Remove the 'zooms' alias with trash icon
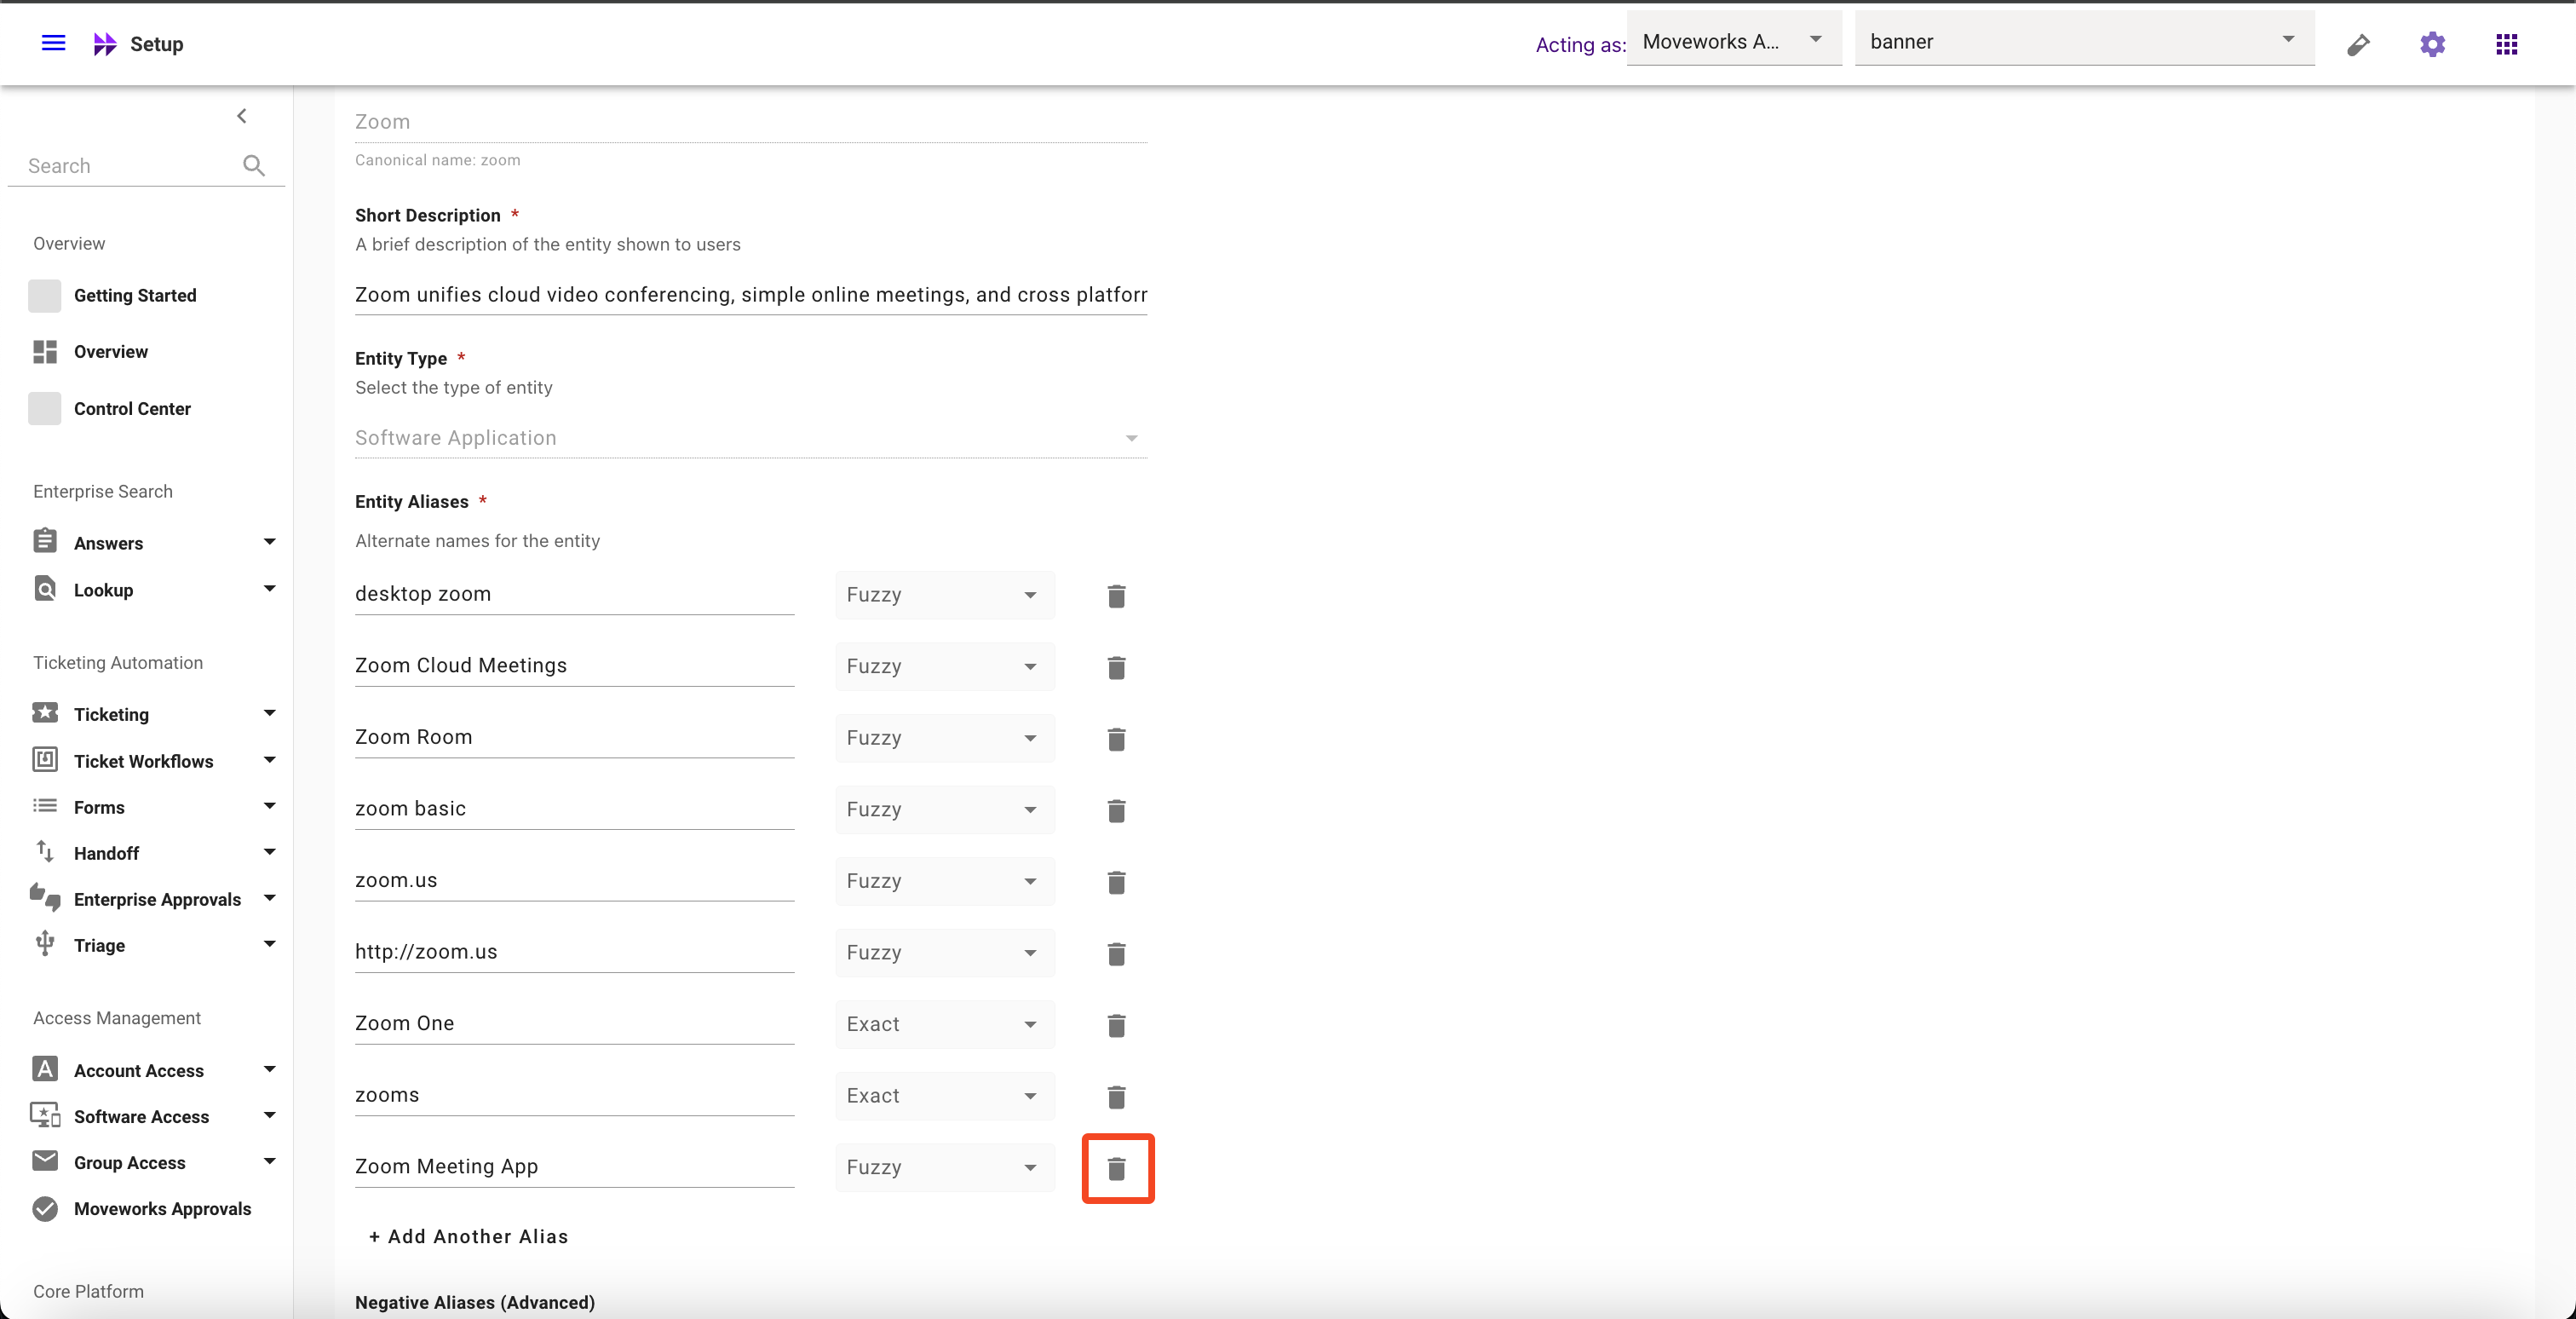The height and width of the screenshot is (1319, 2576). click(1116, 1097)
